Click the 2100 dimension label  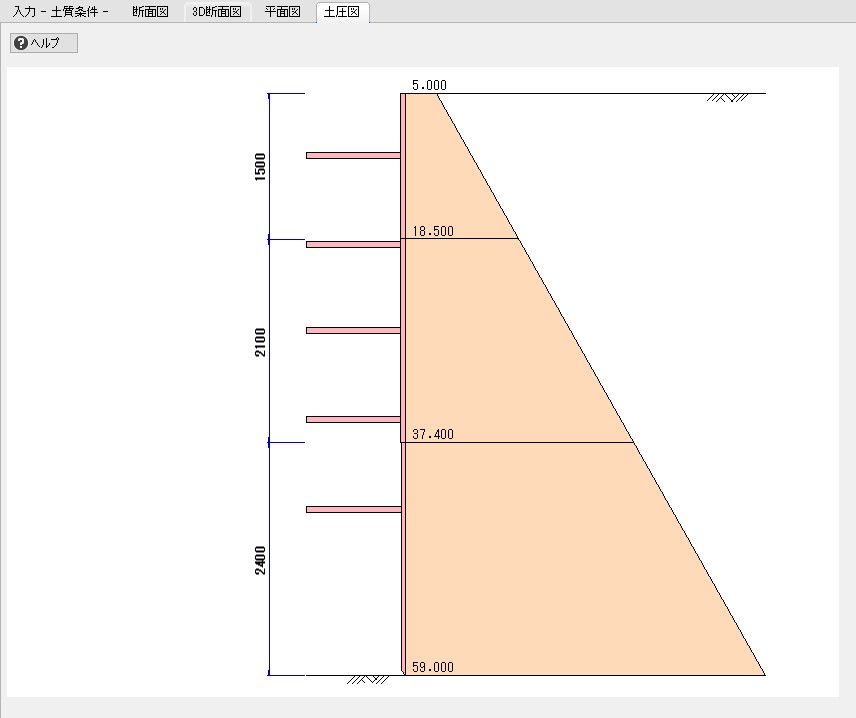pyautogui.click(x=260, y=342)
